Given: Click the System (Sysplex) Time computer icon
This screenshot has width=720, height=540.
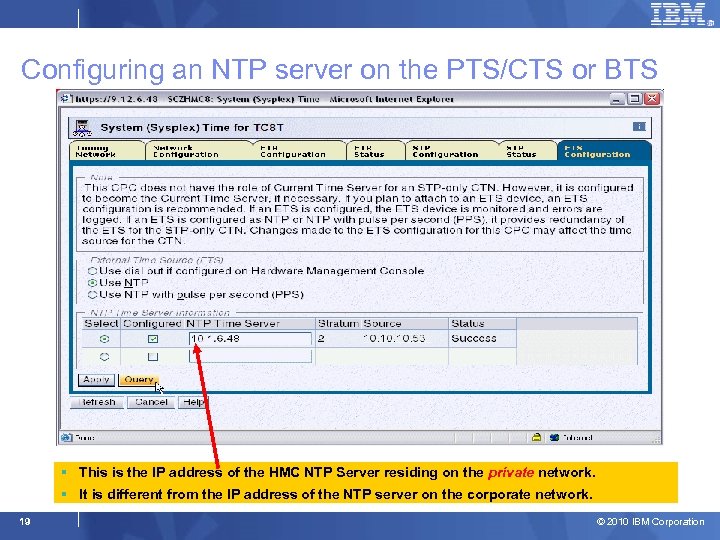Looking at the screenshot, I should [x=82, y=128].
